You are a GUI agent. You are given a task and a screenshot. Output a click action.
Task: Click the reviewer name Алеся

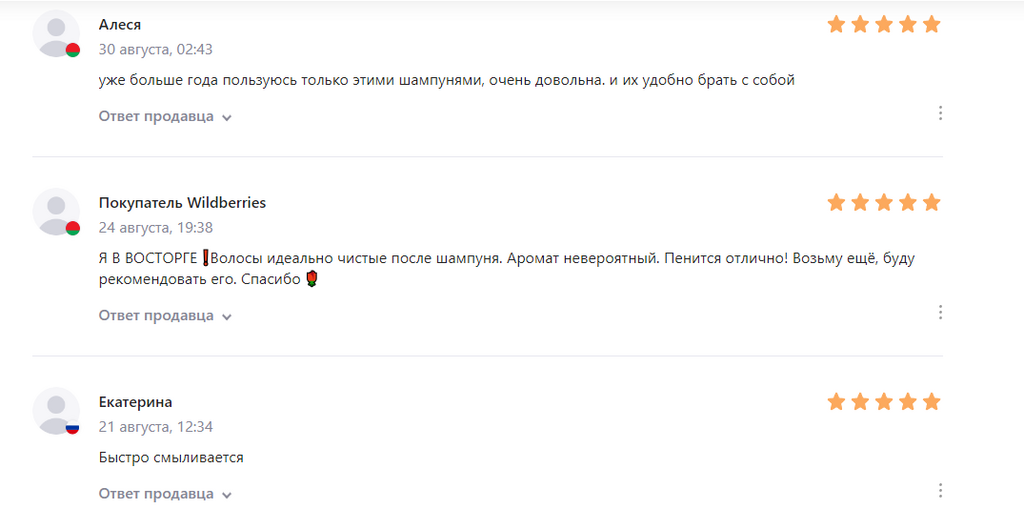(120, 24)
